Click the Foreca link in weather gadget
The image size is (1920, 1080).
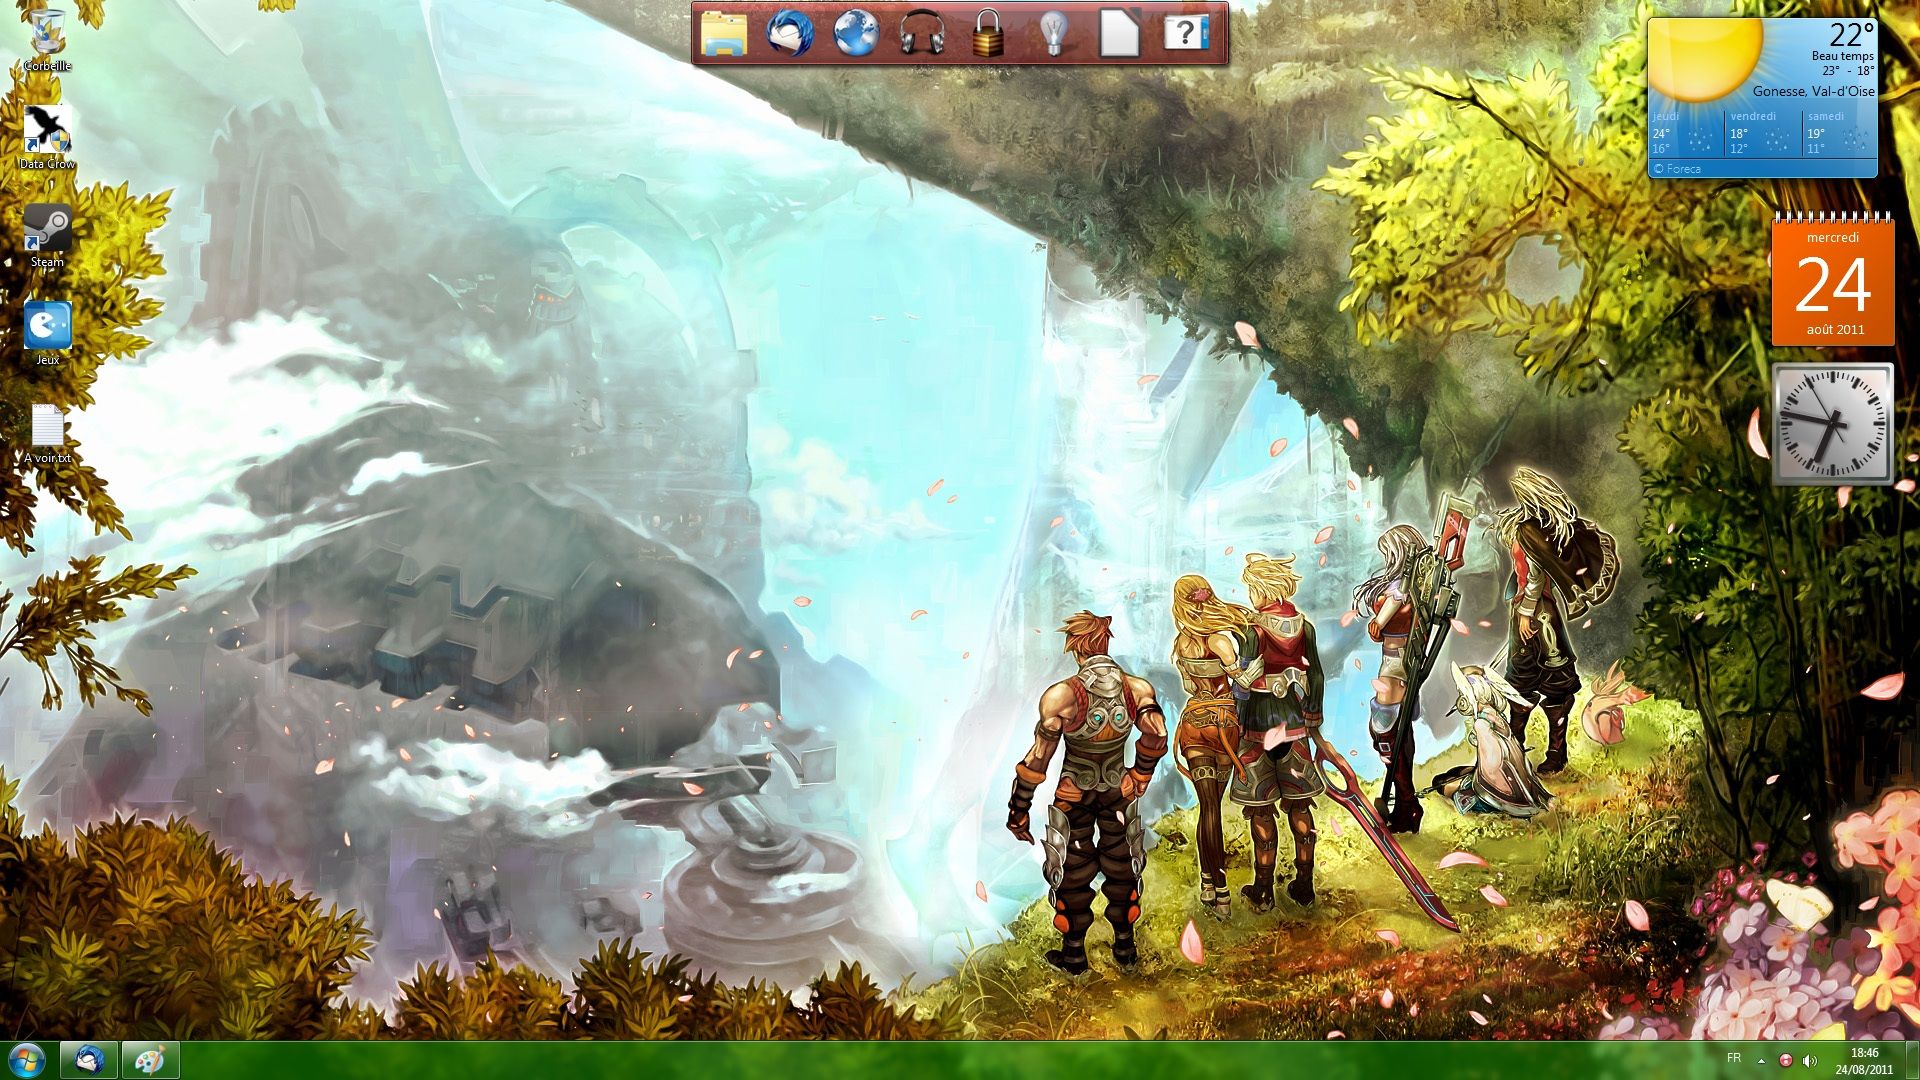coord(1677,169)
